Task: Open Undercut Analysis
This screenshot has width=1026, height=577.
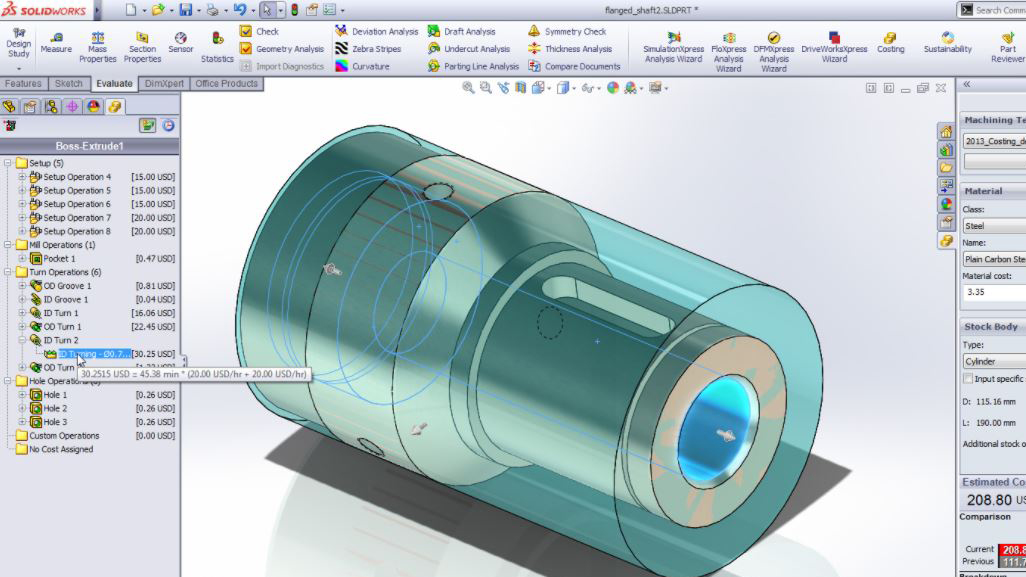Action: pos(469,49)
